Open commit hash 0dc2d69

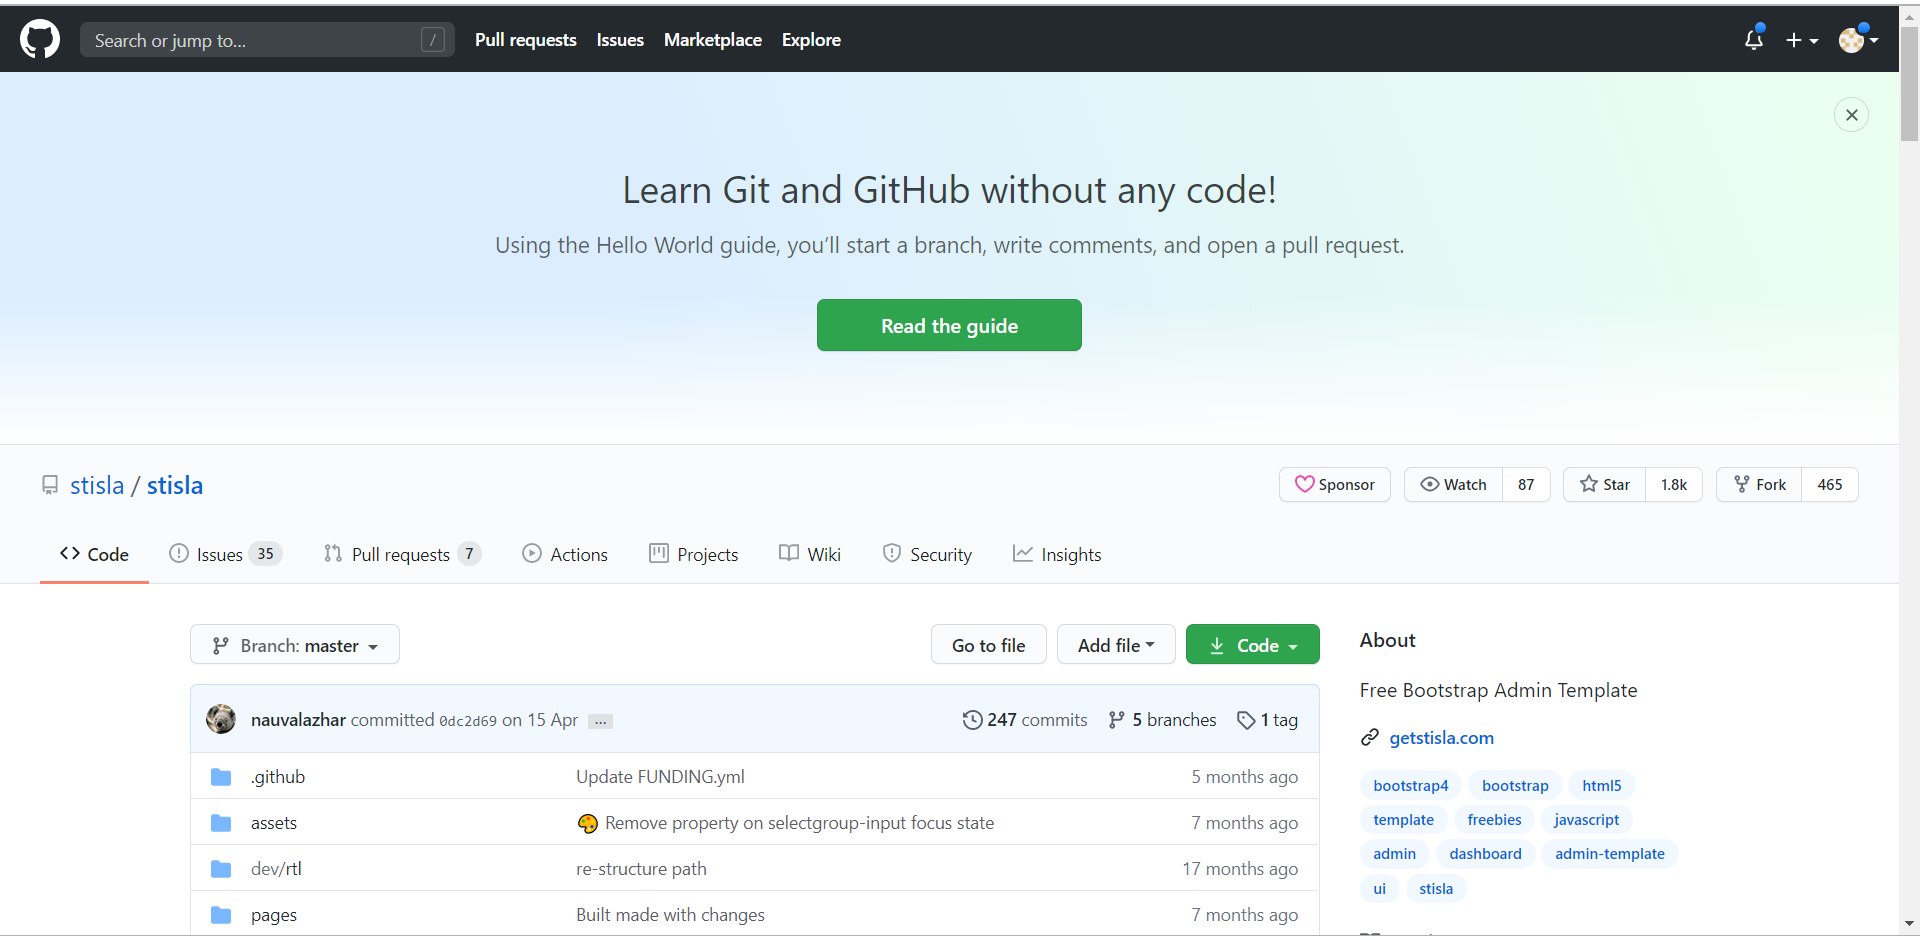click(468, 721)
